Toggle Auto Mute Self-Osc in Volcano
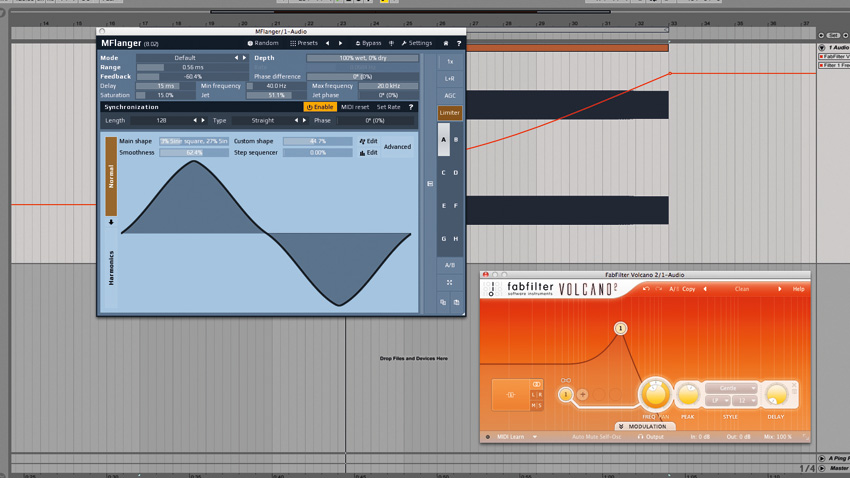Image resolution: width=850 pixels, height=478 pixels. 596,437
